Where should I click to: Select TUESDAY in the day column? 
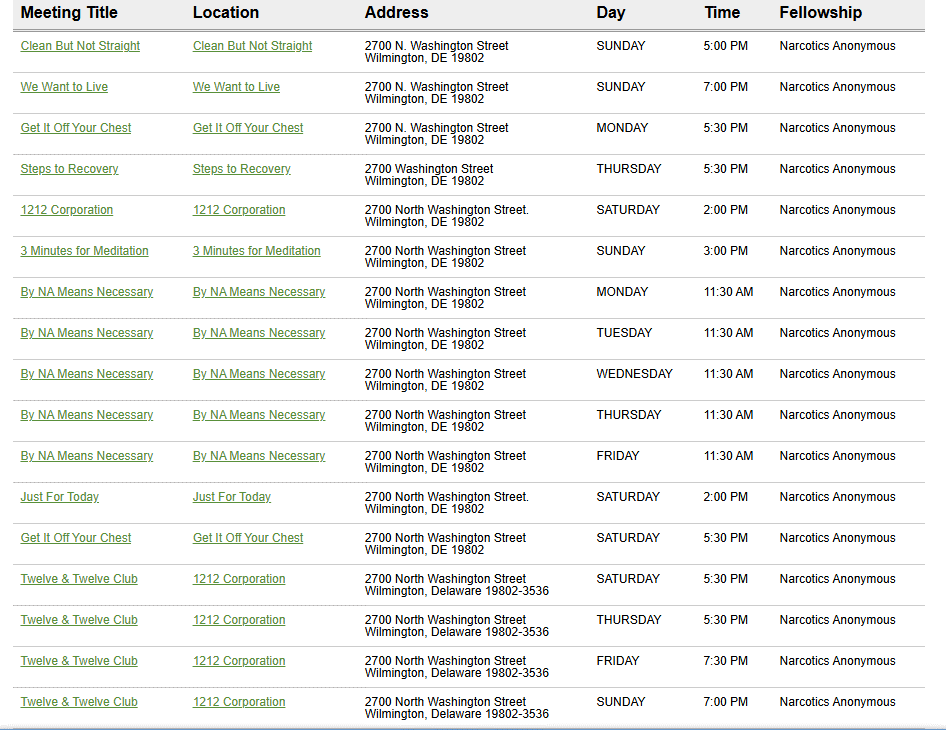[x=624, y=333]
